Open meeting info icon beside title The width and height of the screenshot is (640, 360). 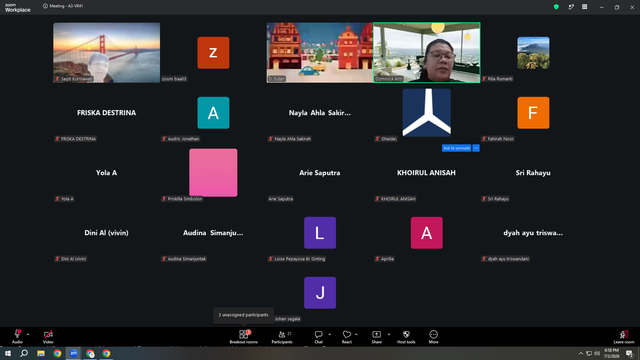[45, 6]
